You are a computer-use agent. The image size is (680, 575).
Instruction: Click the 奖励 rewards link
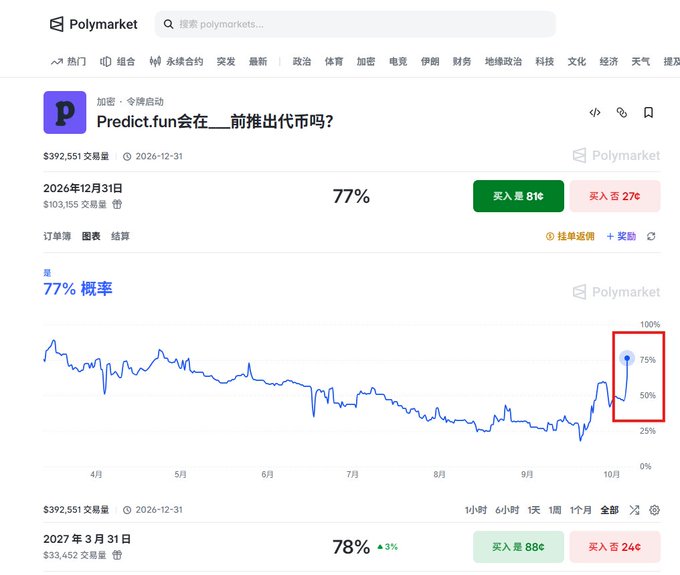point(621,236)
